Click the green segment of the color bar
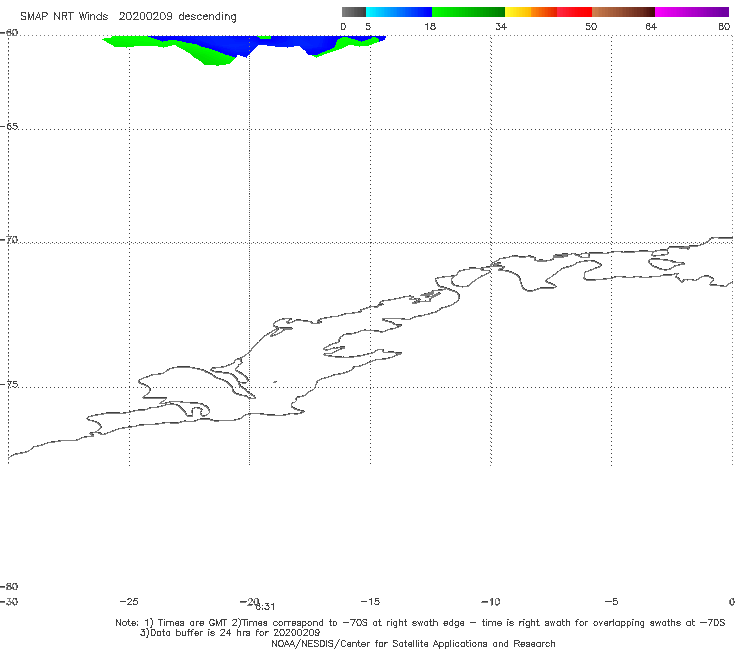This screenshot has height=650, width=740. [468, 12]
